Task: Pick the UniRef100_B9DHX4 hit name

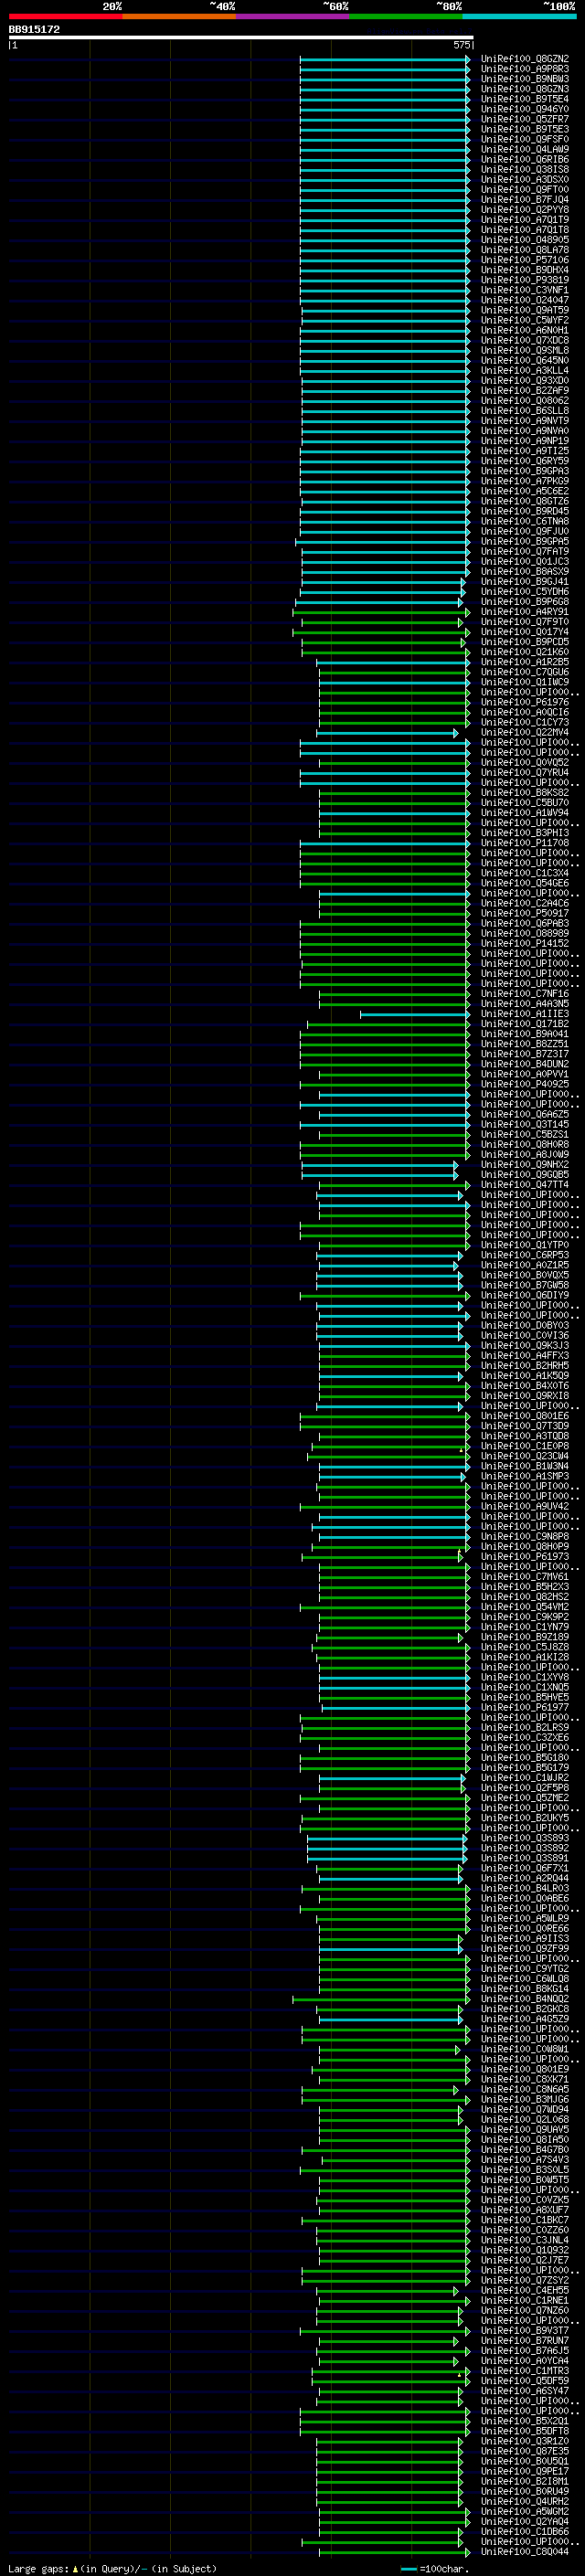Action: pos(524,270)
